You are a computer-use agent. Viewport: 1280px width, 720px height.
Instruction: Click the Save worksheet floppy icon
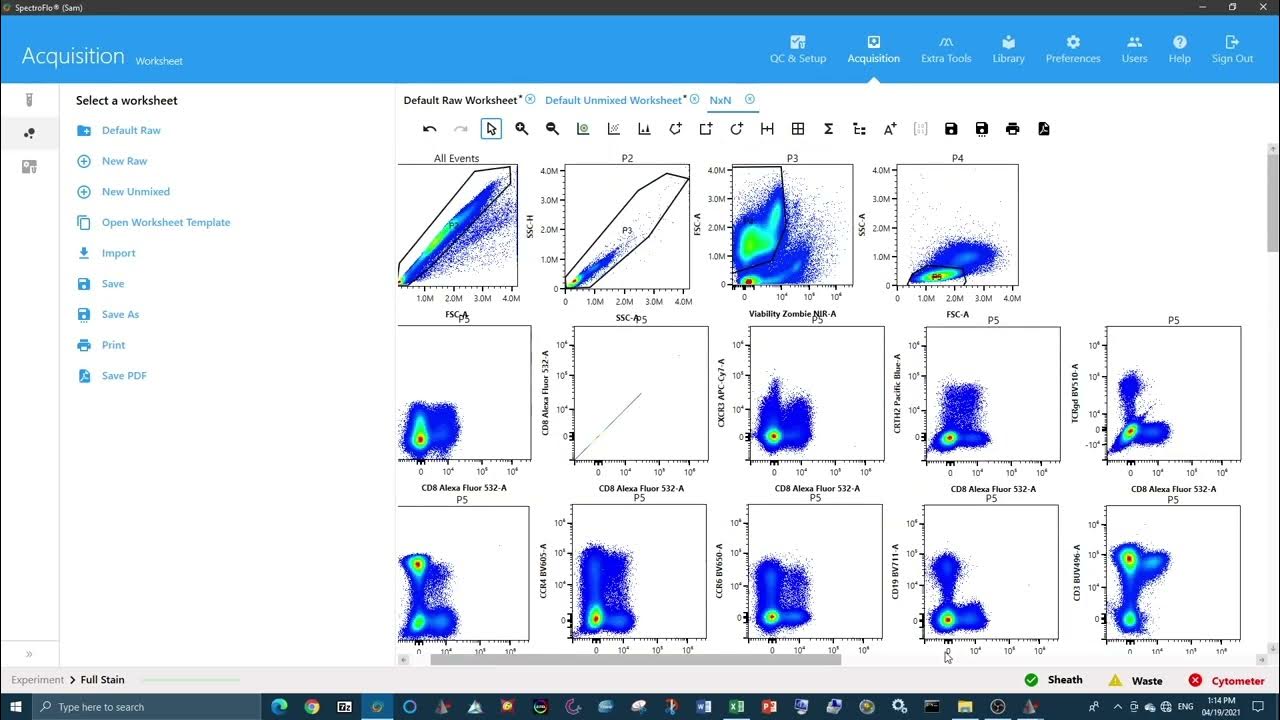point(951,129)
